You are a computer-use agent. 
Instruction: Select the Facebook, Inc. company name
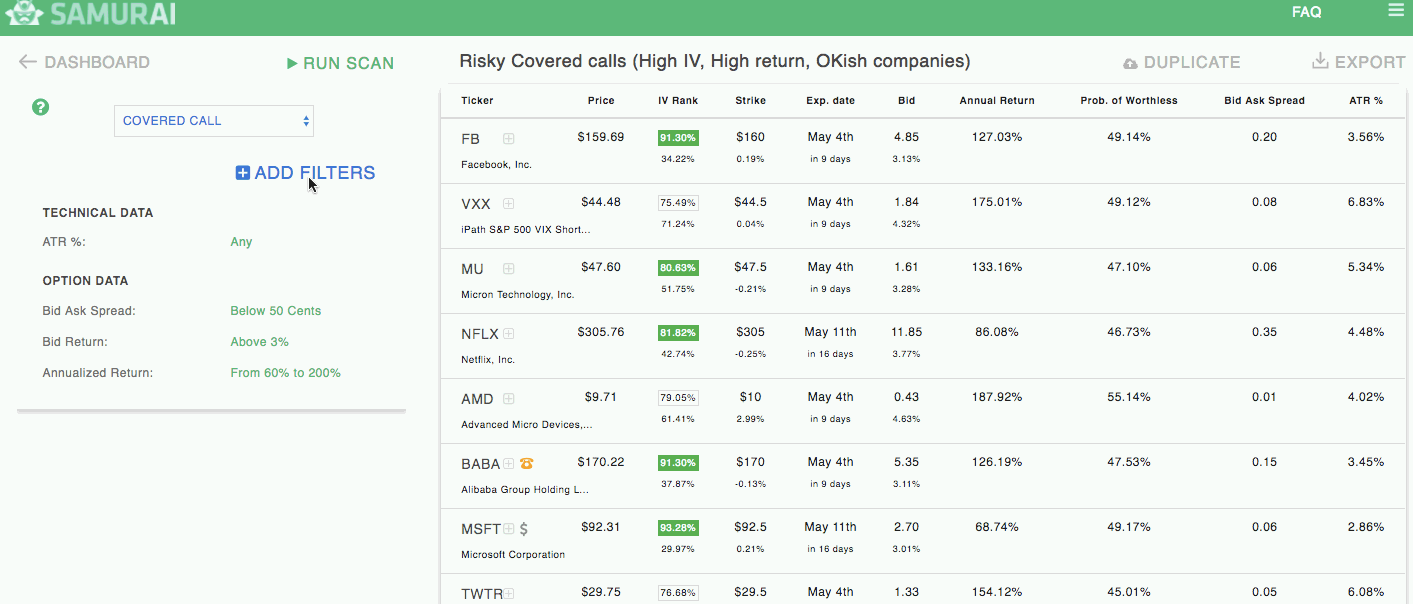(496, 165)
